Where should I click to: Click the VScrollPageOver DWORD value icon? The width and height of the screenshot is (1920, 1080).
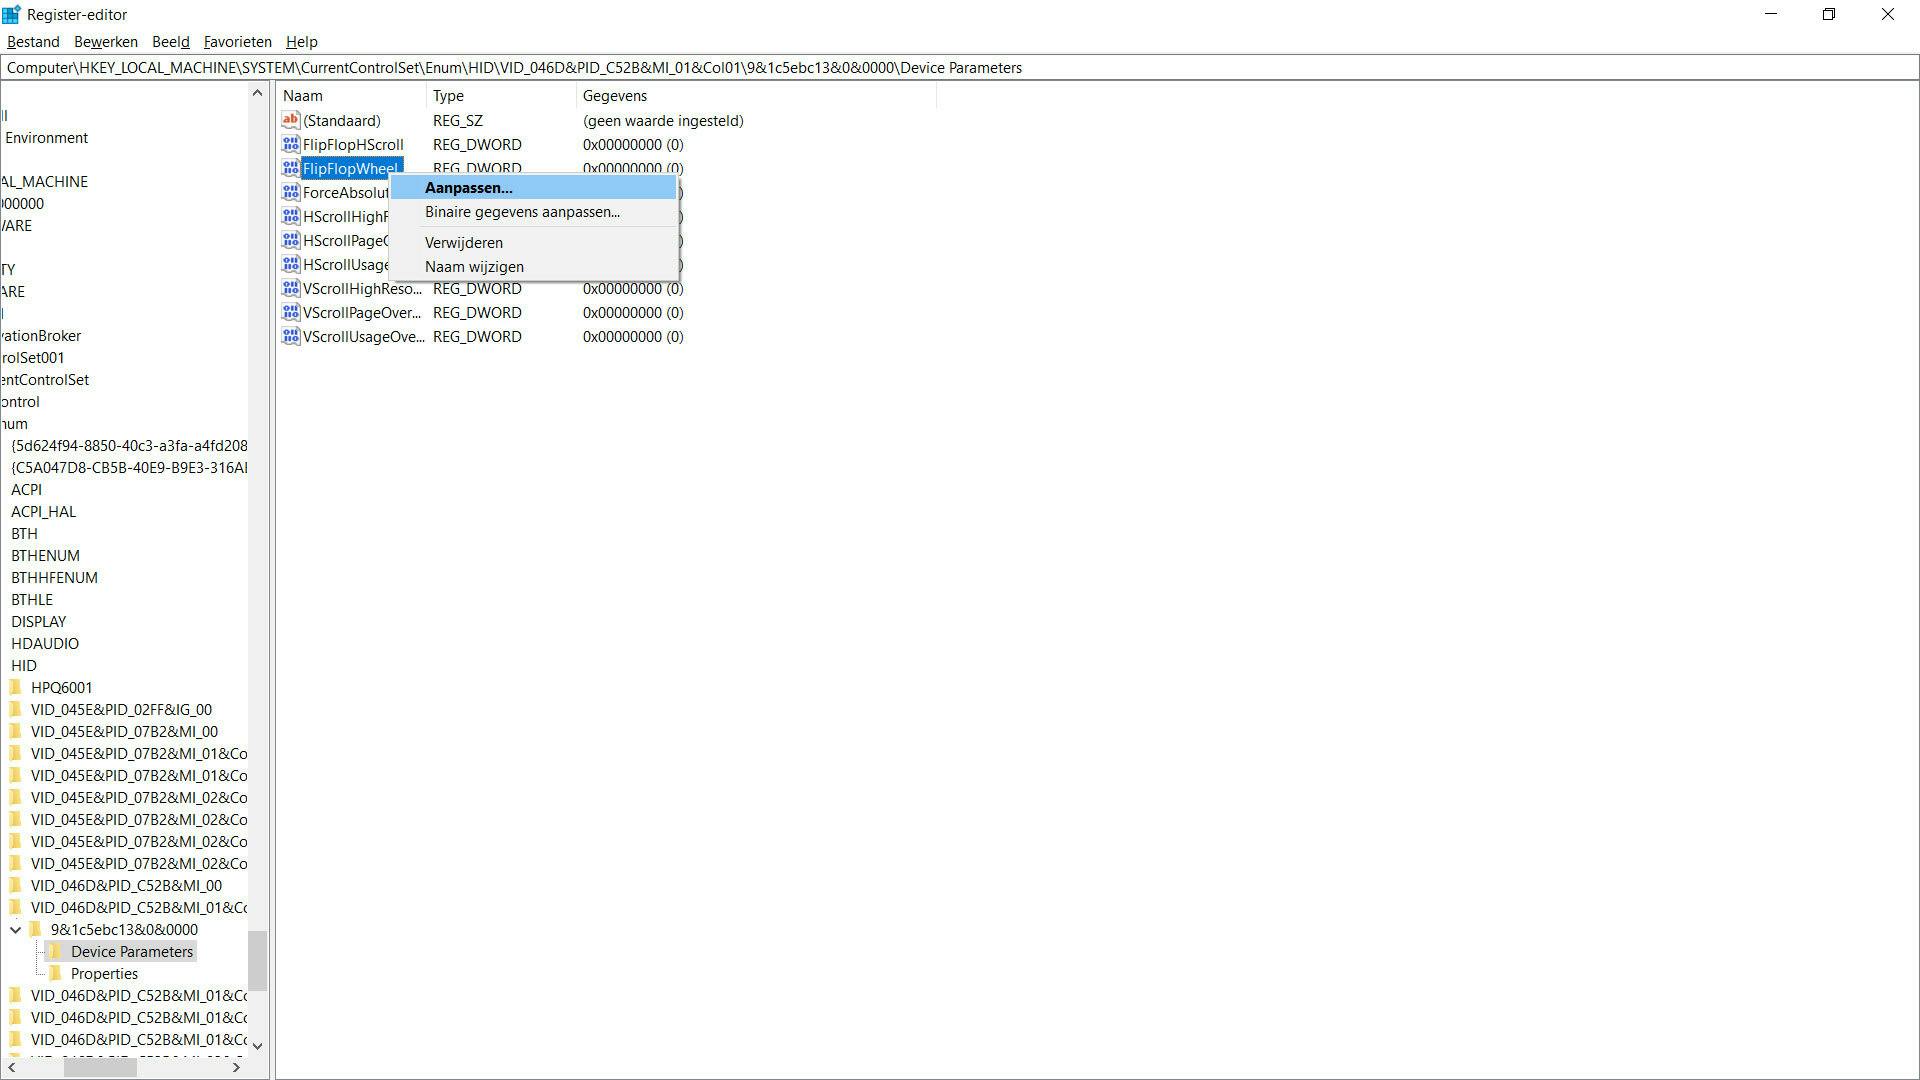tap(291, 312)
